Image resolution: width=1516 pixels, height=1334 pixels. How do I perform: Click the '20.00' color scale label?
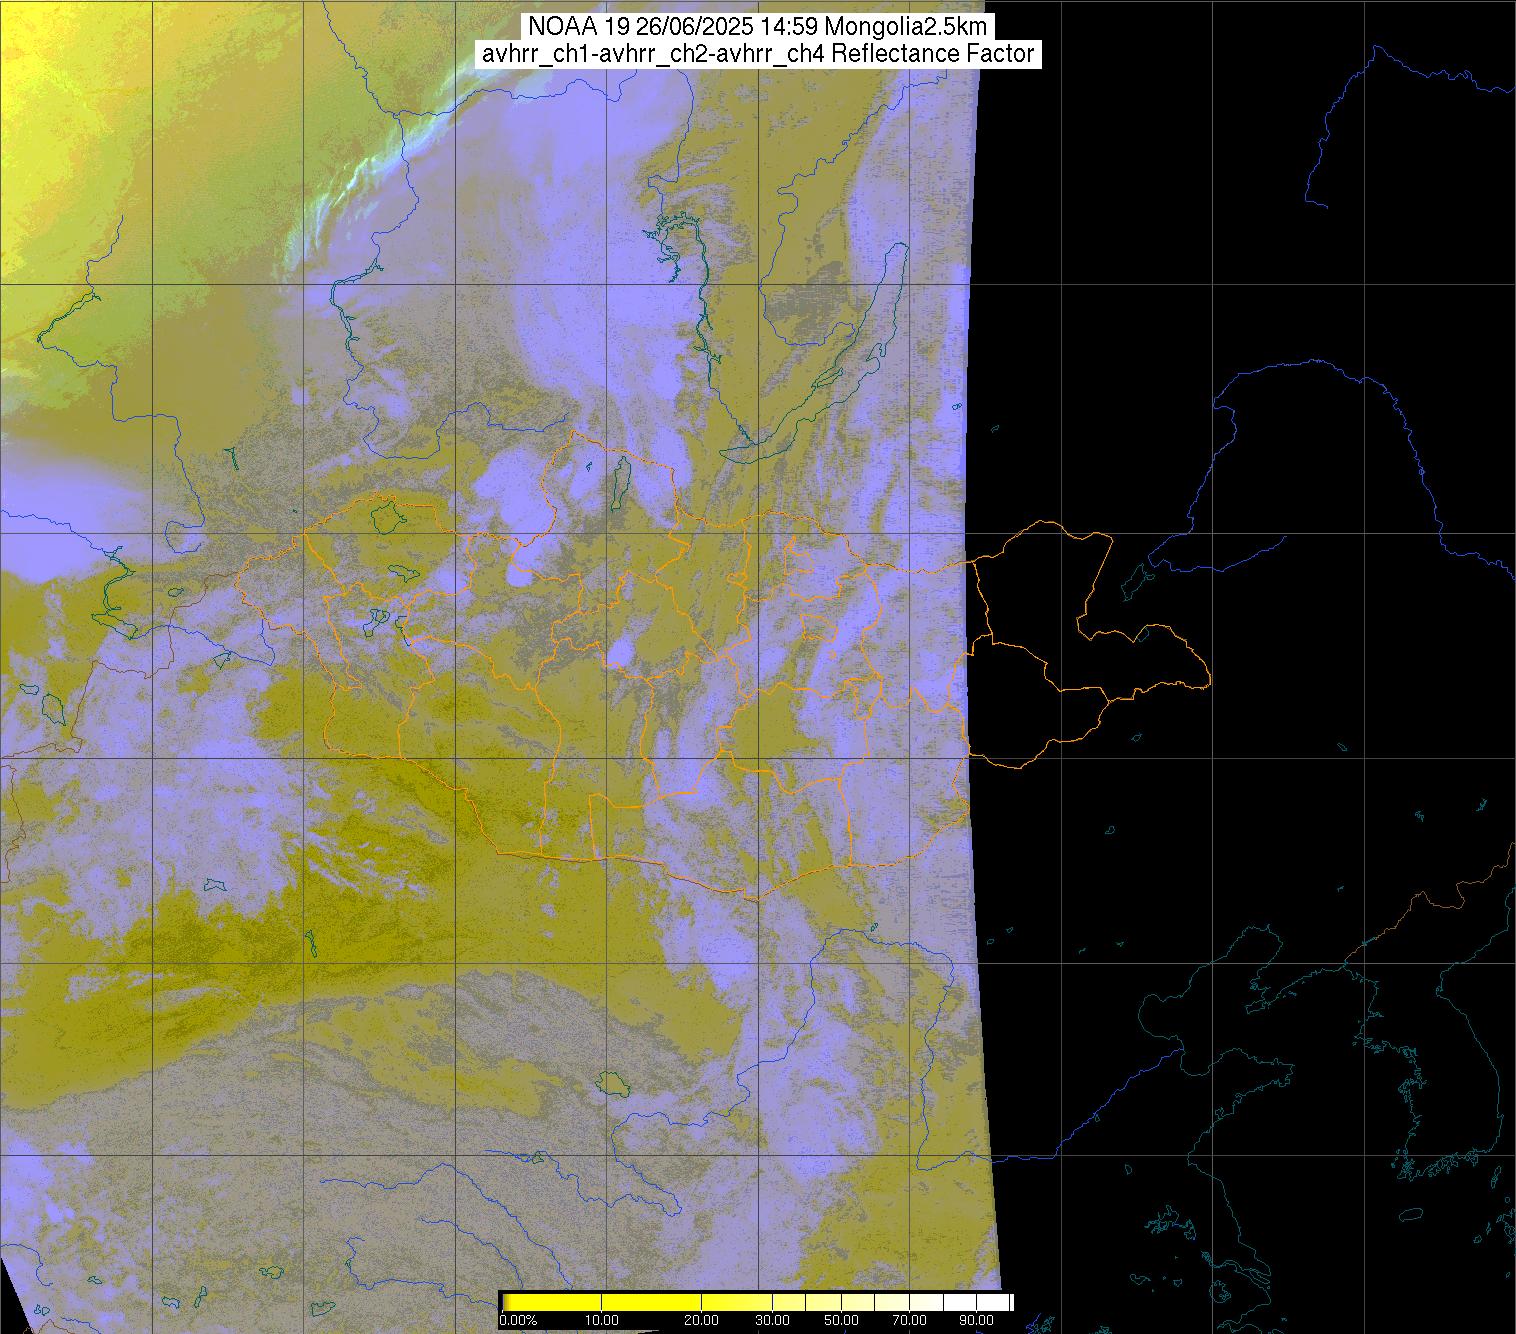[701, 1321]
